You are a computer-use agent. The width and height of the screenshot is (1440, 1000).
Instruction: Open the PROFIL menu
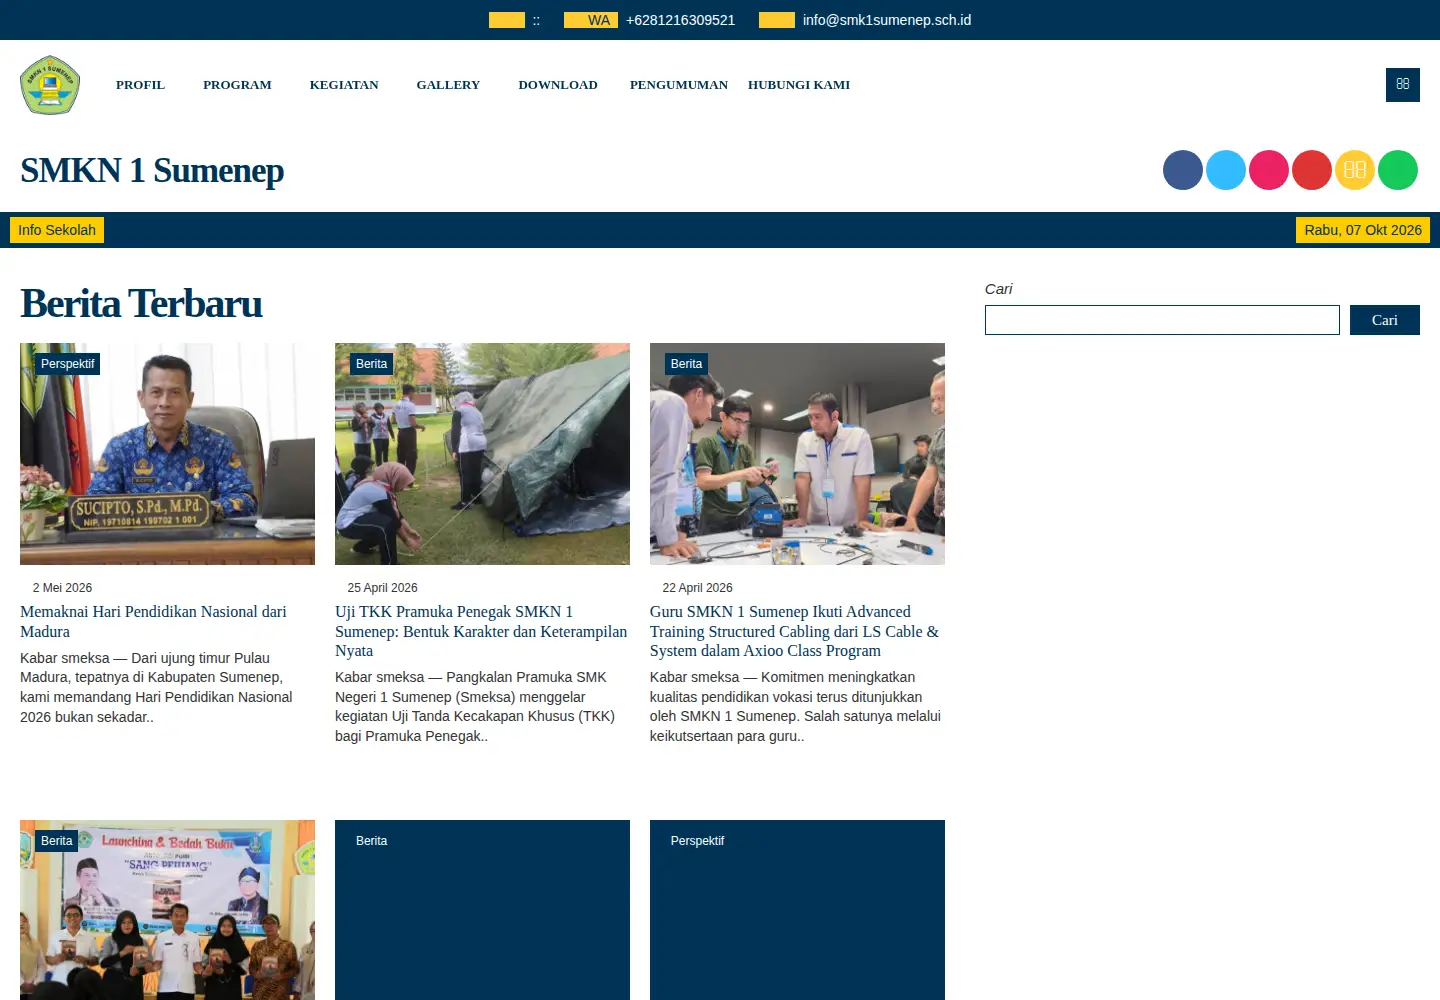pos(140,85)
